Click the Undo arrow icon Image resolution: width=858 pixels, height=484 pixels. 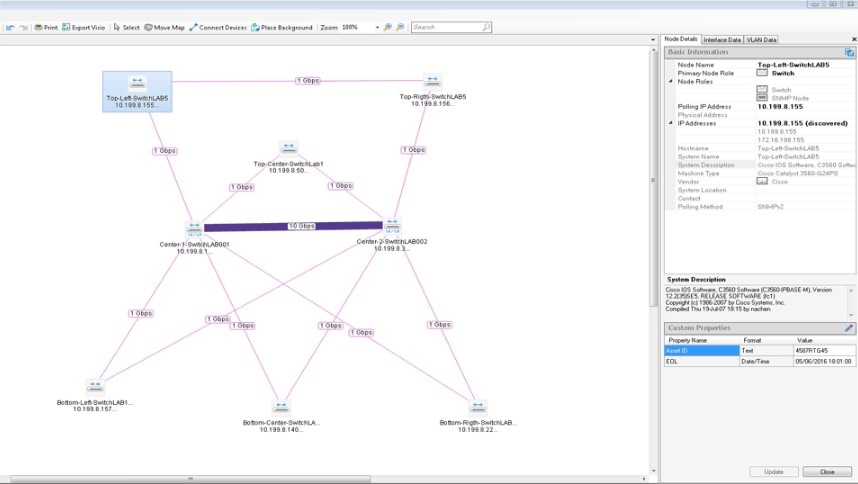click(10, 27)
